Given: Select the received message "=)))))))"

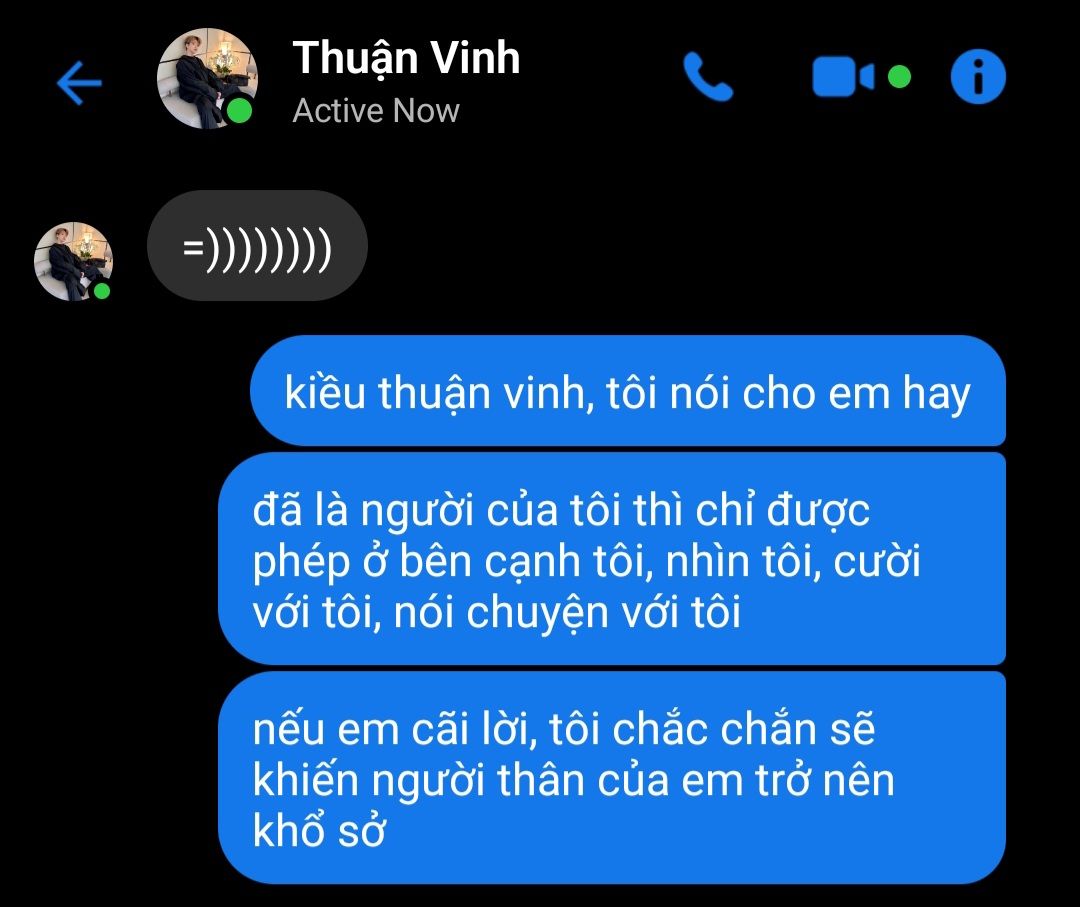Looking at the screenshot, I should point(257,246).
